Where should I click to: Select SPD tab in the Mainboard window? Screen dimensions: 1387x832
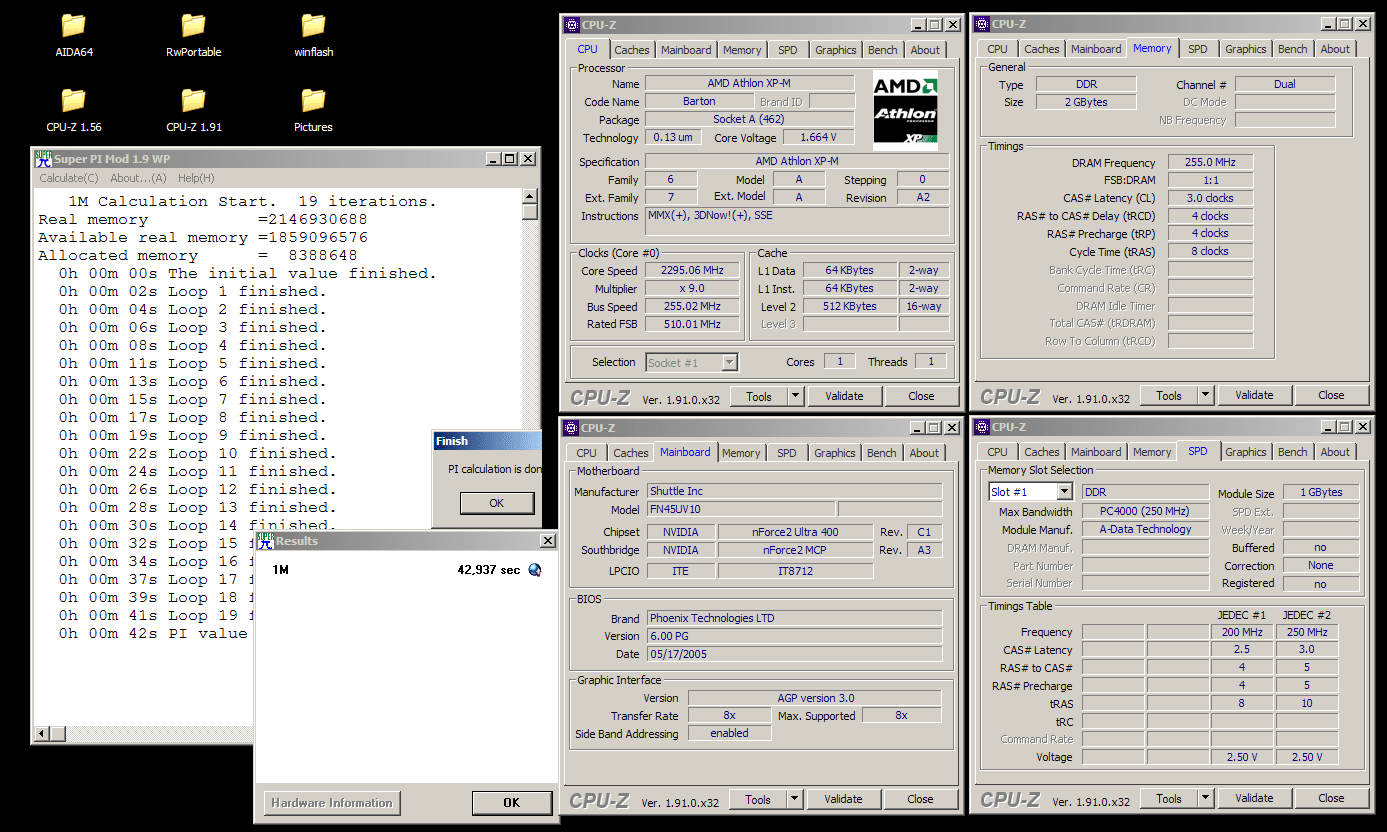click(787, 453)
